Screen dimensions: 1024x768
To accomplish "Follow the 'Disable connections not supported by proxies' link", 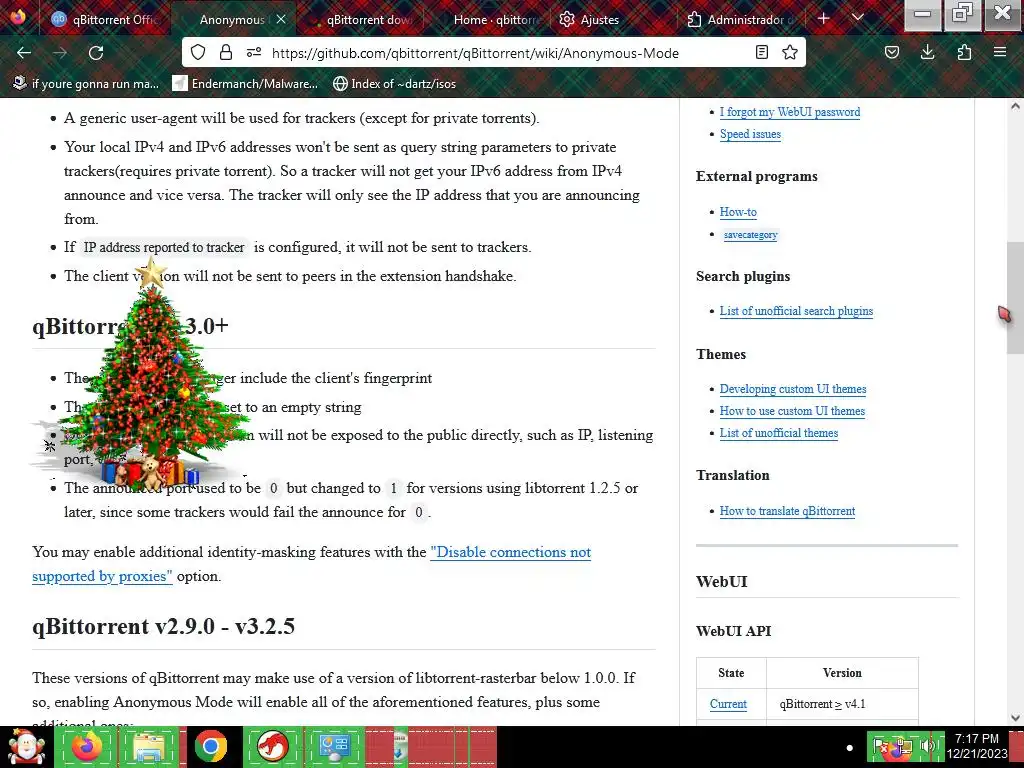I will click(510, 552).
